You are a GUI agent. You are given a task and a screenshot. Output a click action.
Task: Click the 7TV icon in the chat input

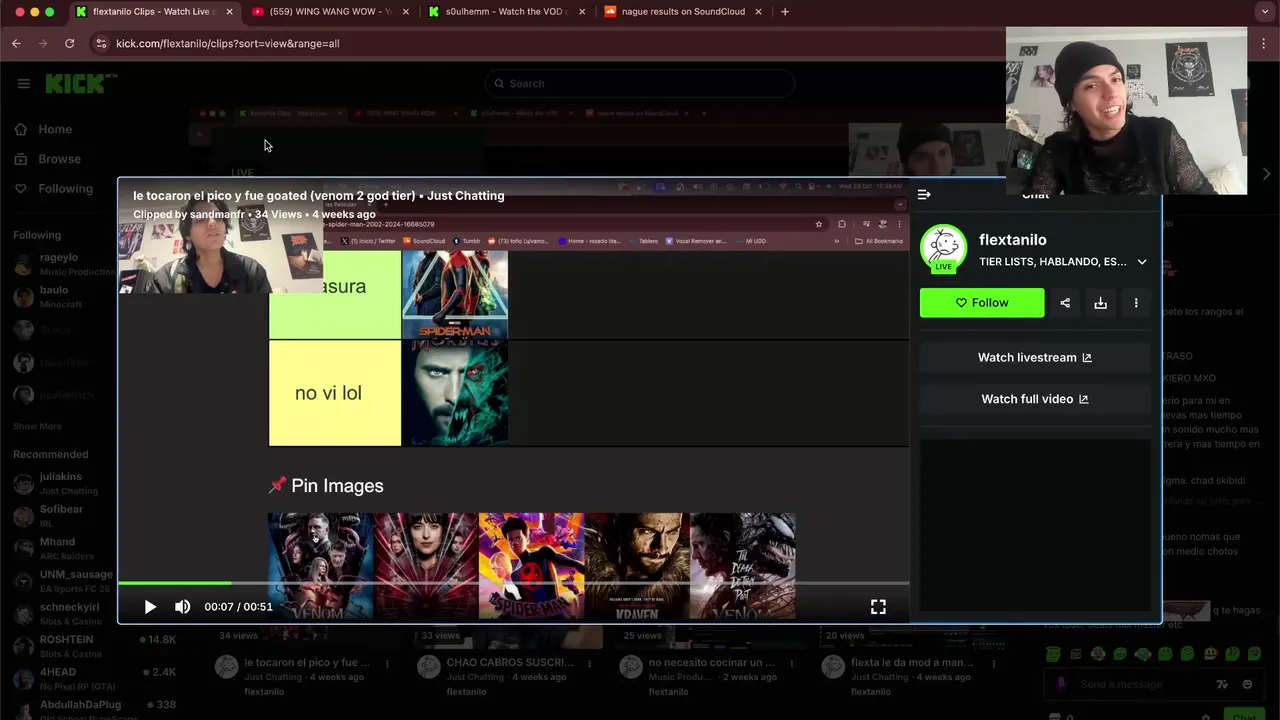click(1222, 685)
